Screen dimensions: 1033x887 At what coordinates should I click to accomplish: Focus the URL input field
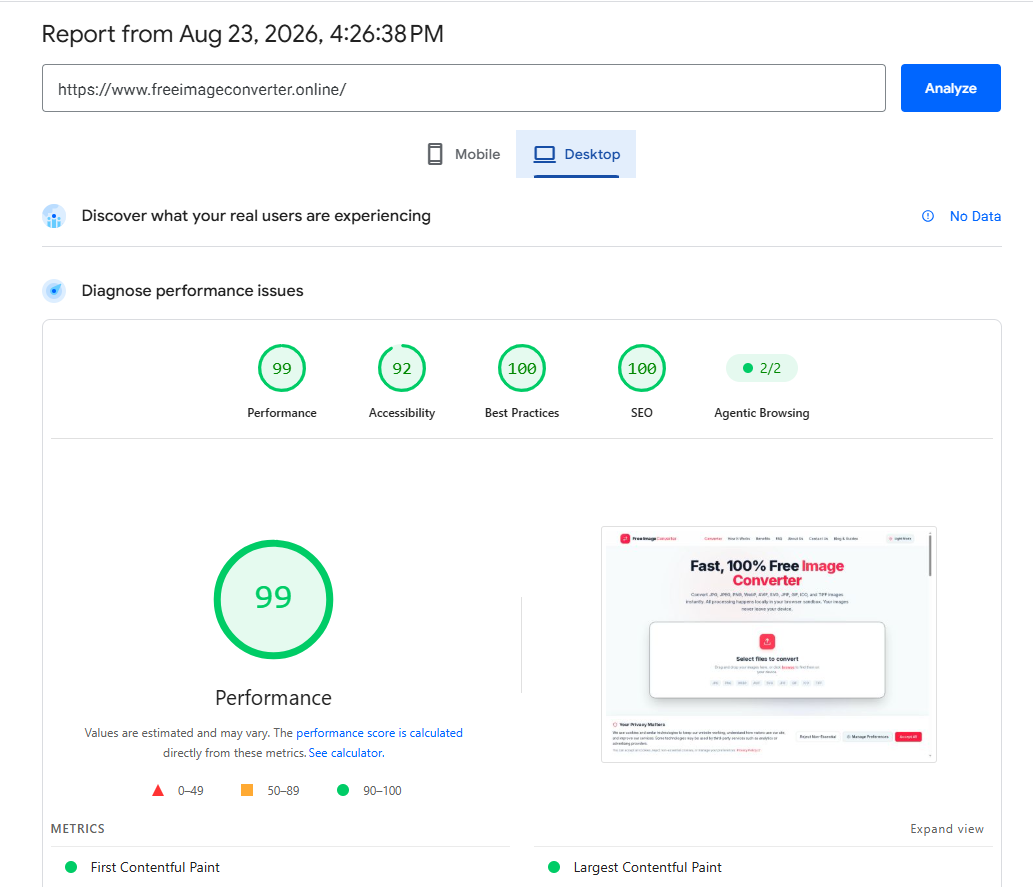tap(463, 88)
